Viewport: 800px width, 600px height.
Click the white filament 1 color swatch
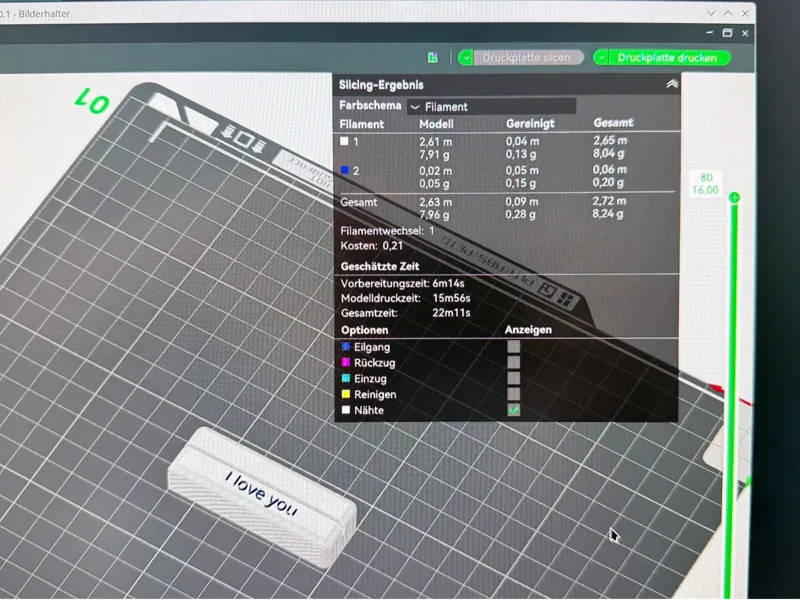click(x=345, y=141)
